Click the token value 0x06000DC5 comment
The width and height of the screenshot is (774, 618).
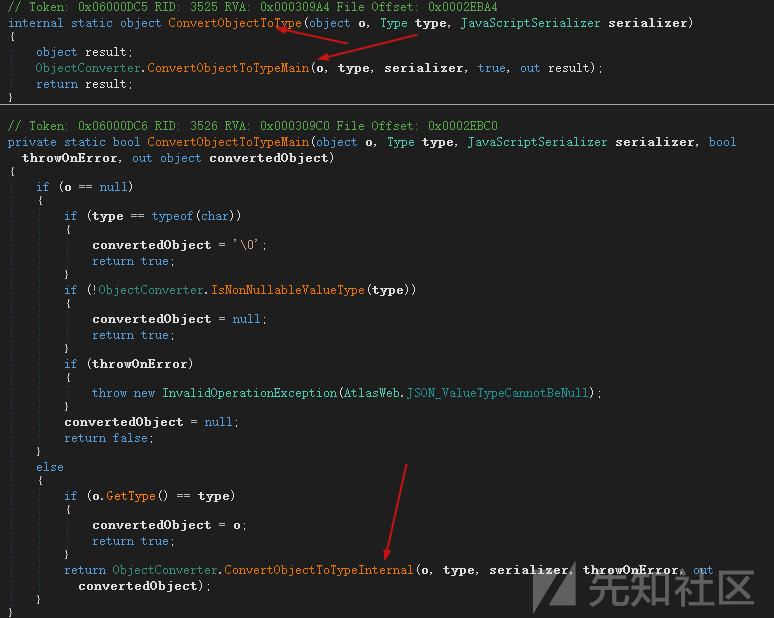point(113,7)
